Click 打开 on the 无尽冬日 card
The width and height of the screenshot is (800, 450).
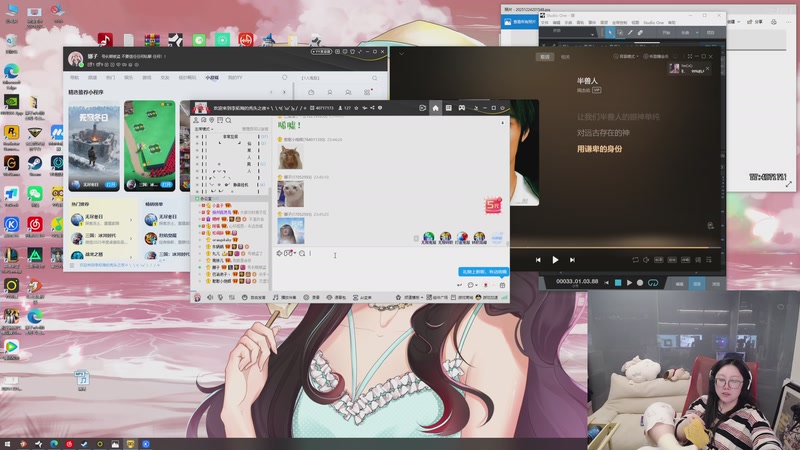point(111,184)
